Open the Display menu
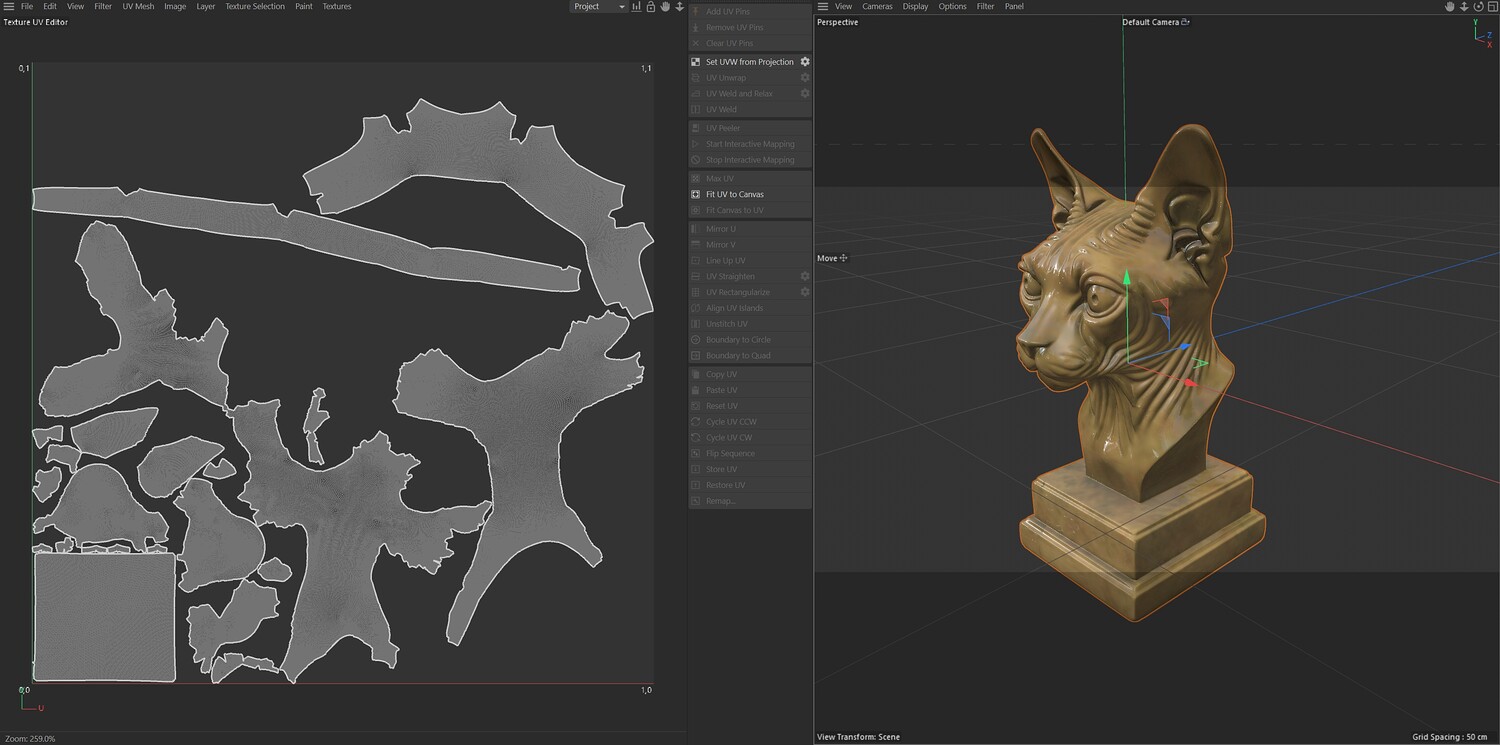Image resolution: width=1500 pixels, height=745 pixels. [x=916, y=6]
